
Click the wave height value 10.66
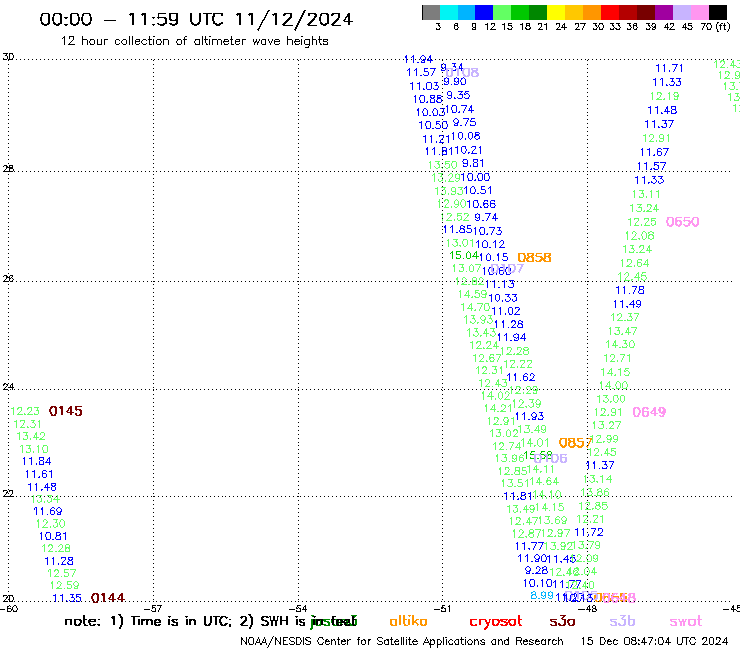point(481,204)
